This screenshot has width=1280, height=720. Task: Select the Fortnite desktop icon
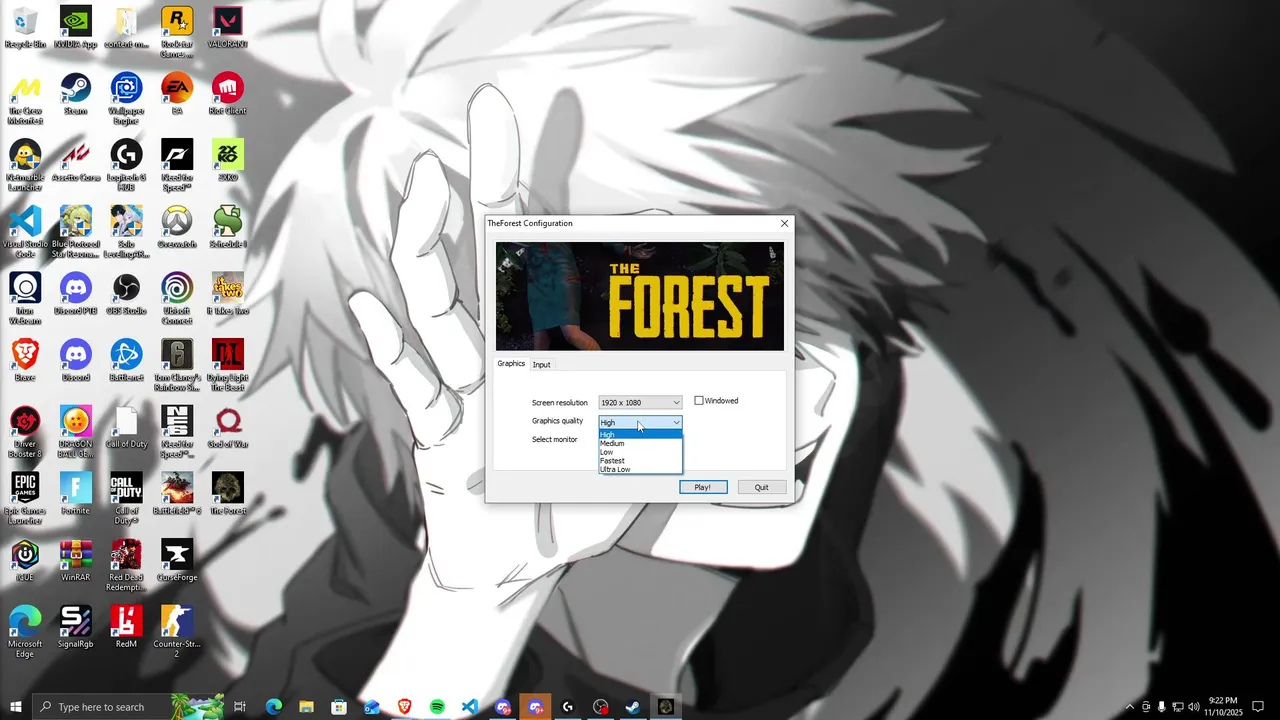(76, 494)
